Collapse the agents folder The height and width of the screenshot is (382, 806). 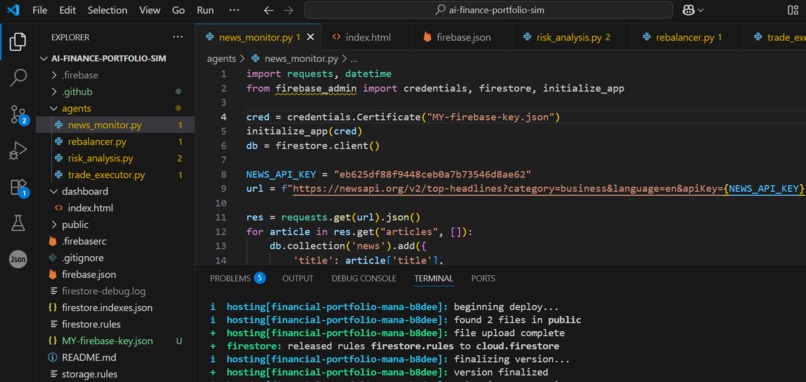point(76,108)
